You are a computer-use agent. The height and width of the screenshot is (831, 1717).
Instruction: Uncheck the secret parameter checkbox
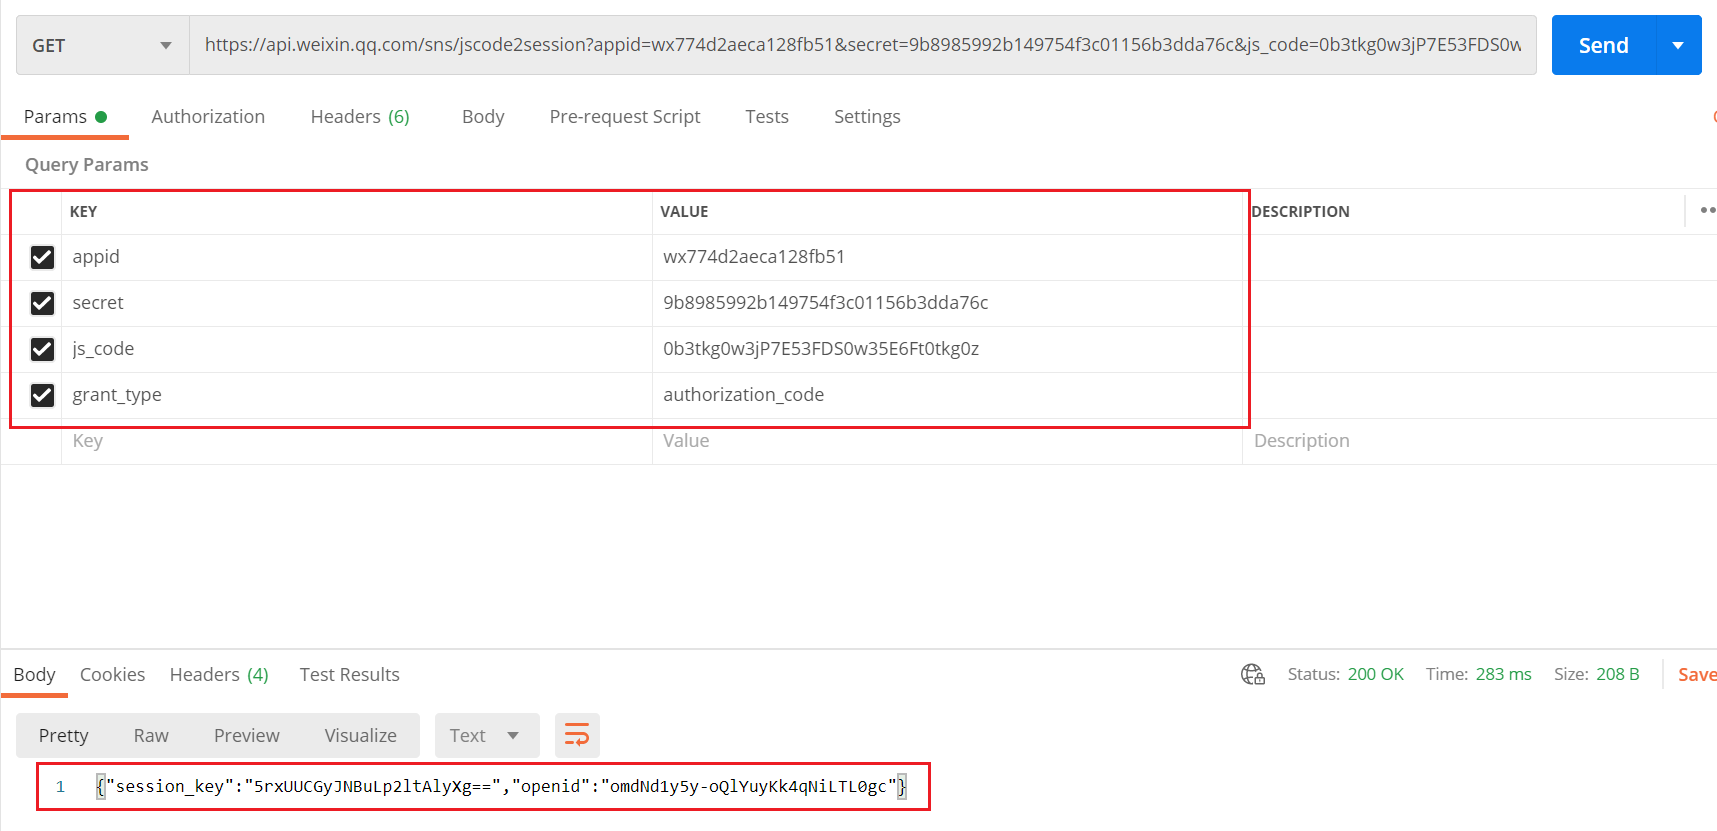coord(42,303)
